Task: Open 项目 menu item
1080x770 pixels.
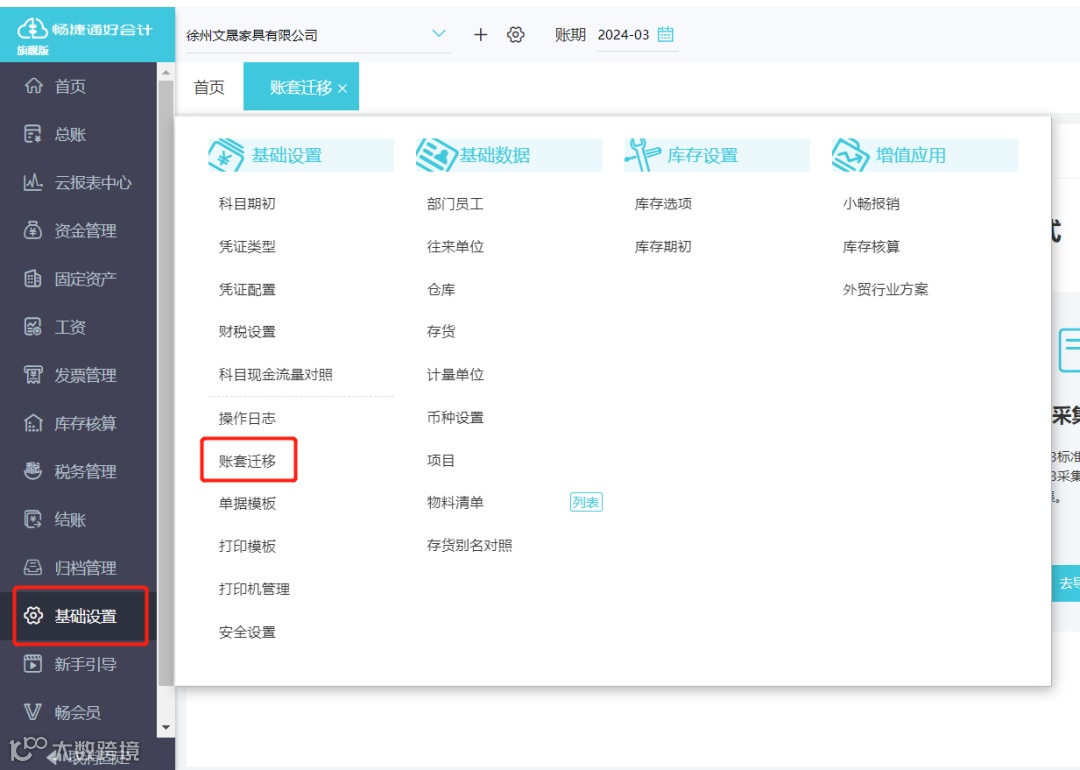Action: tap(441, 460)
